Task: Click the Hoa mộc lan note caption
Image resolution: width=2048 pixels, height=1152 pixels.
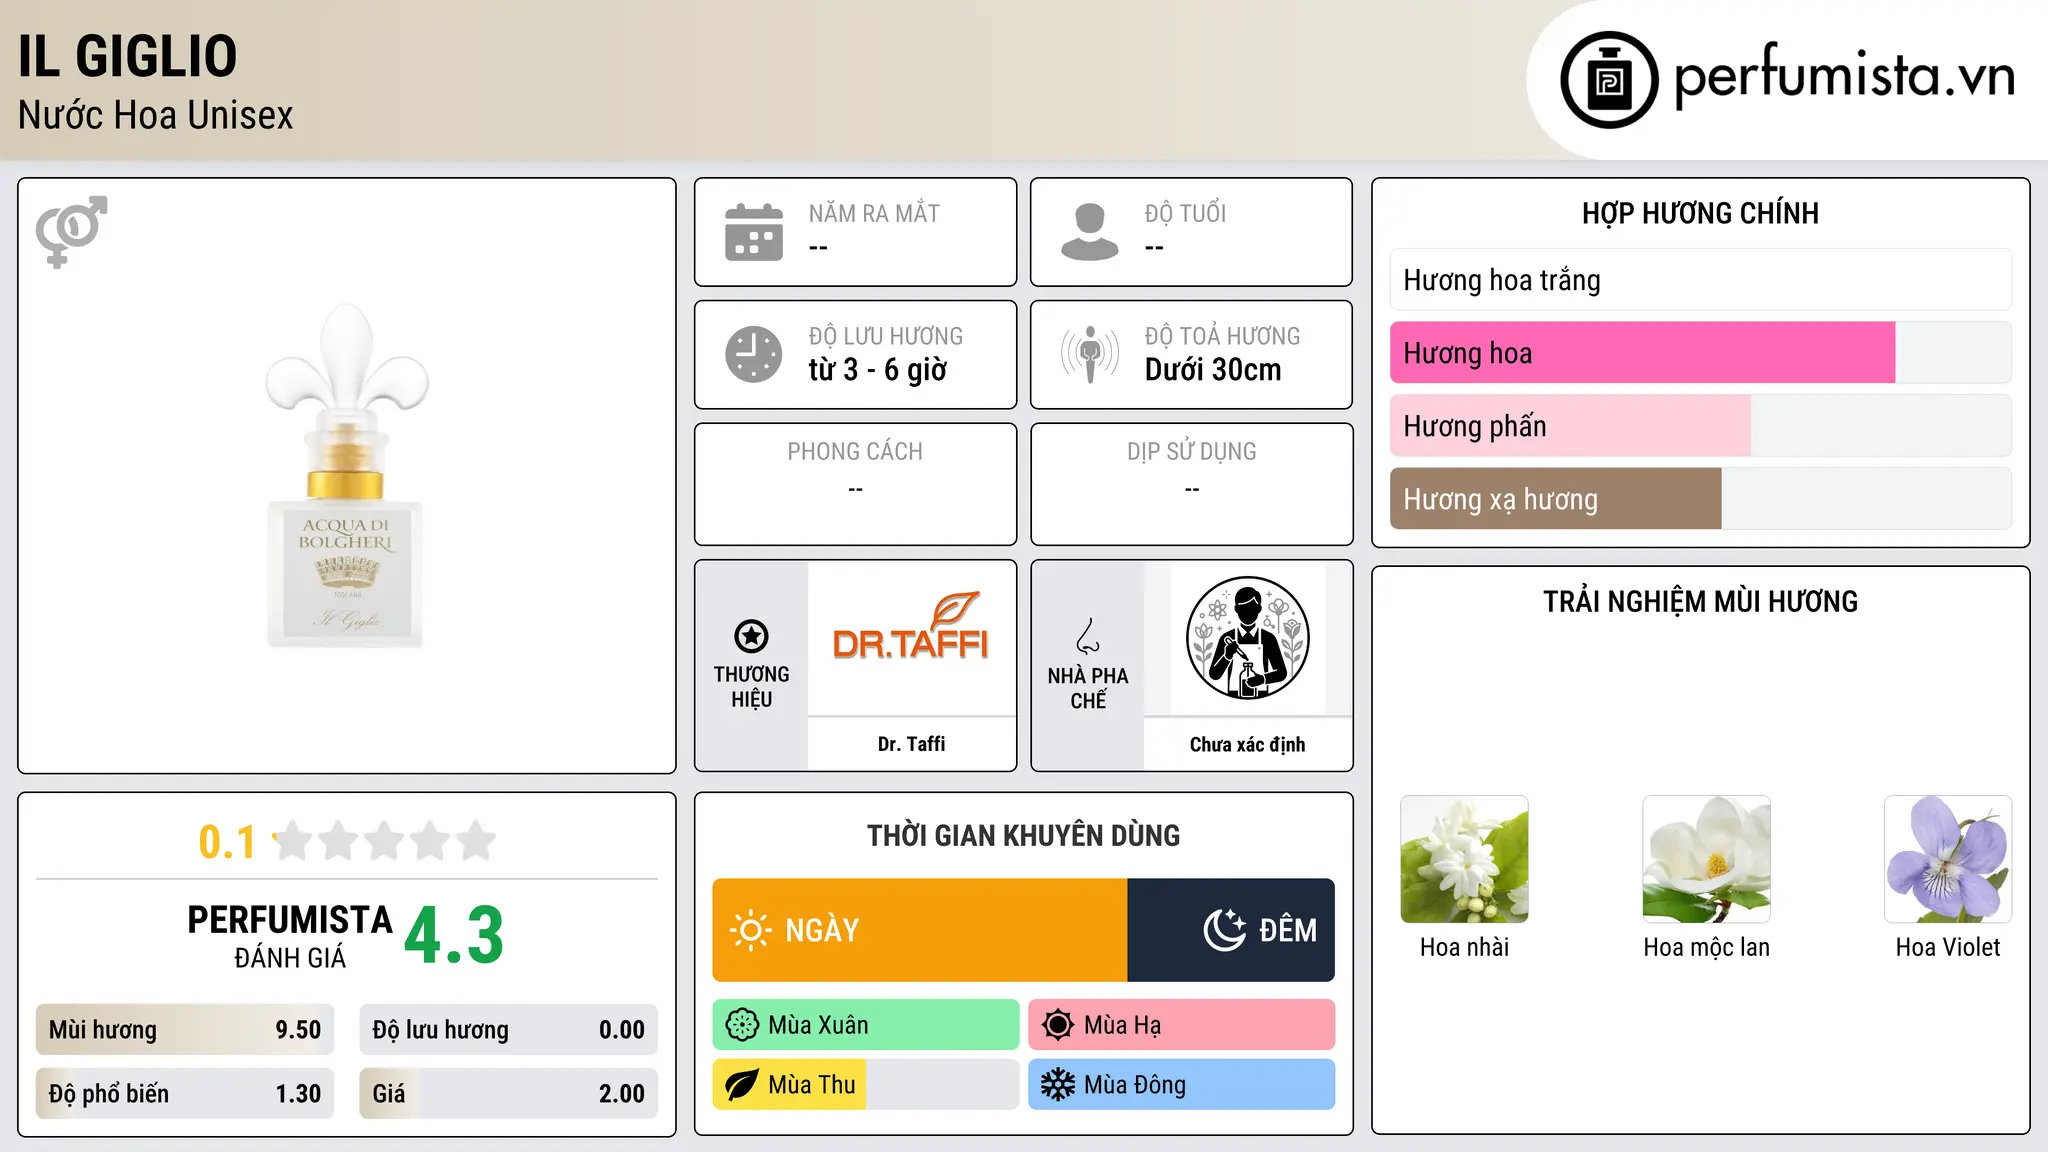Action: (1706, 947)
